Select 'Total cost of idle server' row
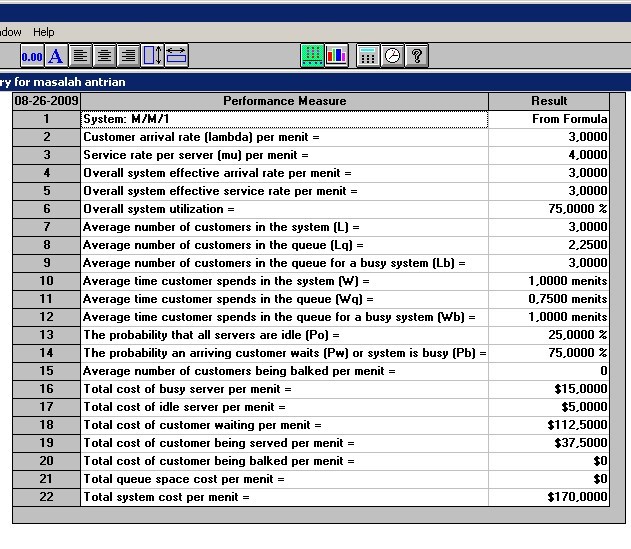Screen dimensions: 631x549 click(x=285, y=407)
